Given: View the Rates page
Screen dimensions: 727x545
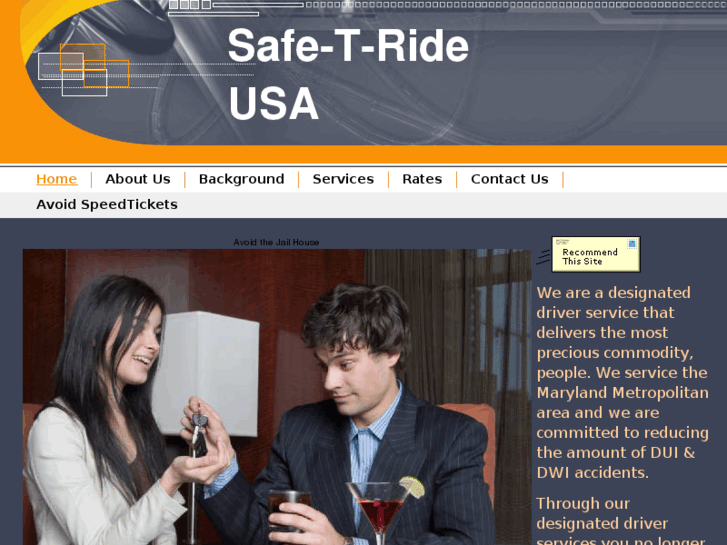Looking at the screenshot, I should 422,179.
